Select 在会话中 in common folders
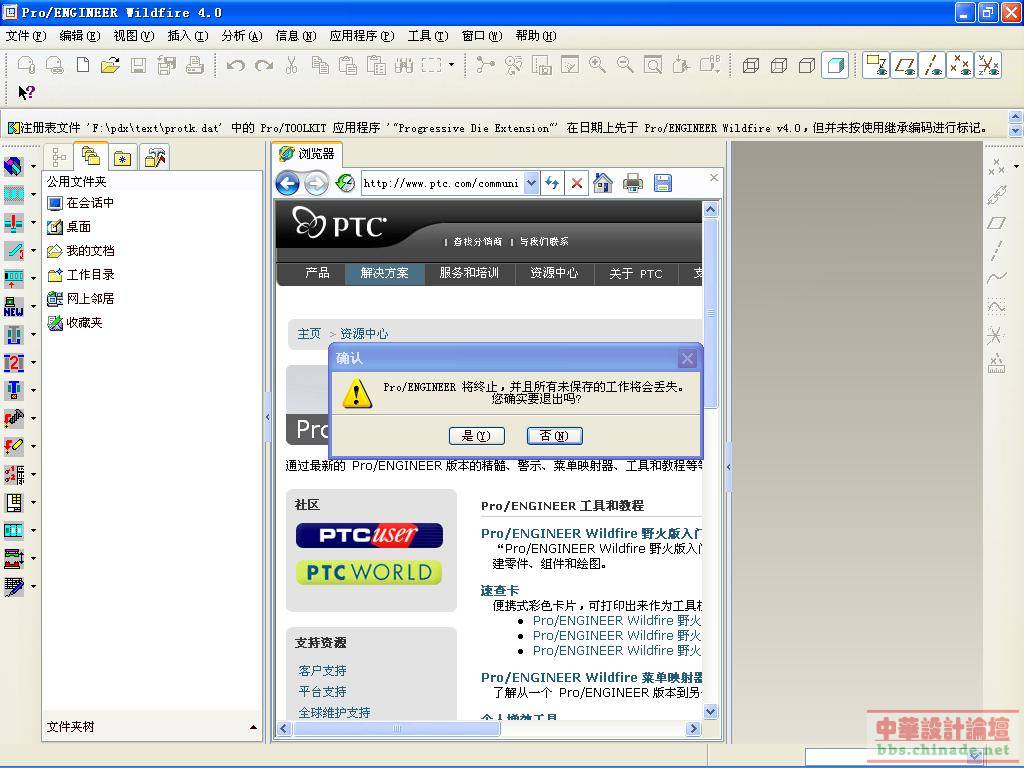Image resolution: width=1024 pixels, height=768 pixels. [x=80, y=203]
